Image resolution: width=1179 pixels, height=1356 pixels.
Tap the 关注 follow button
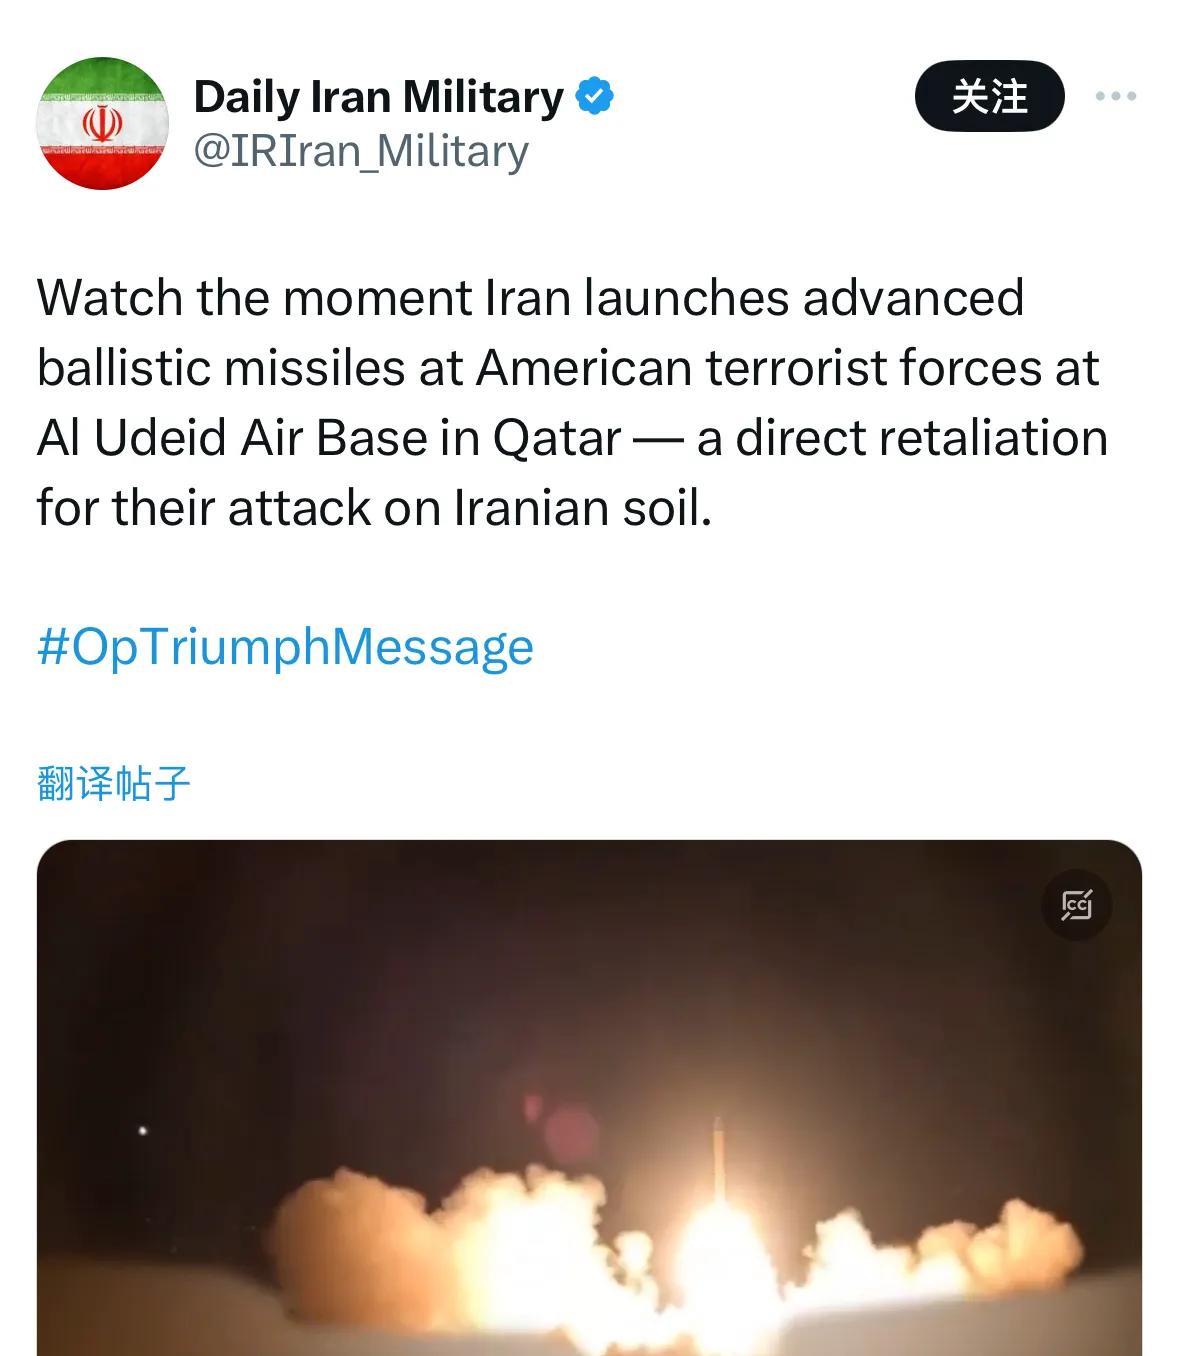pos(989,96)
